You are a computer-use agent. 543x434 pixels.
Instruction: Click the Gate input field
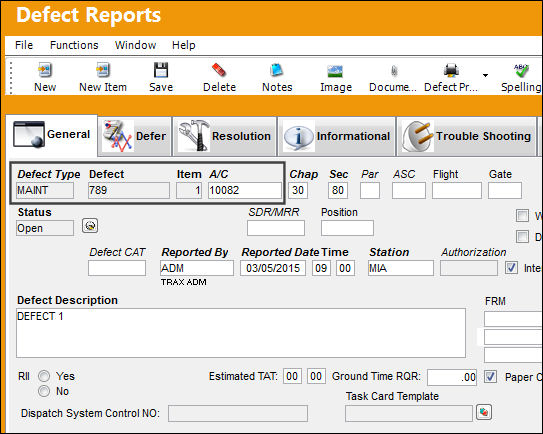pos(505,191)
